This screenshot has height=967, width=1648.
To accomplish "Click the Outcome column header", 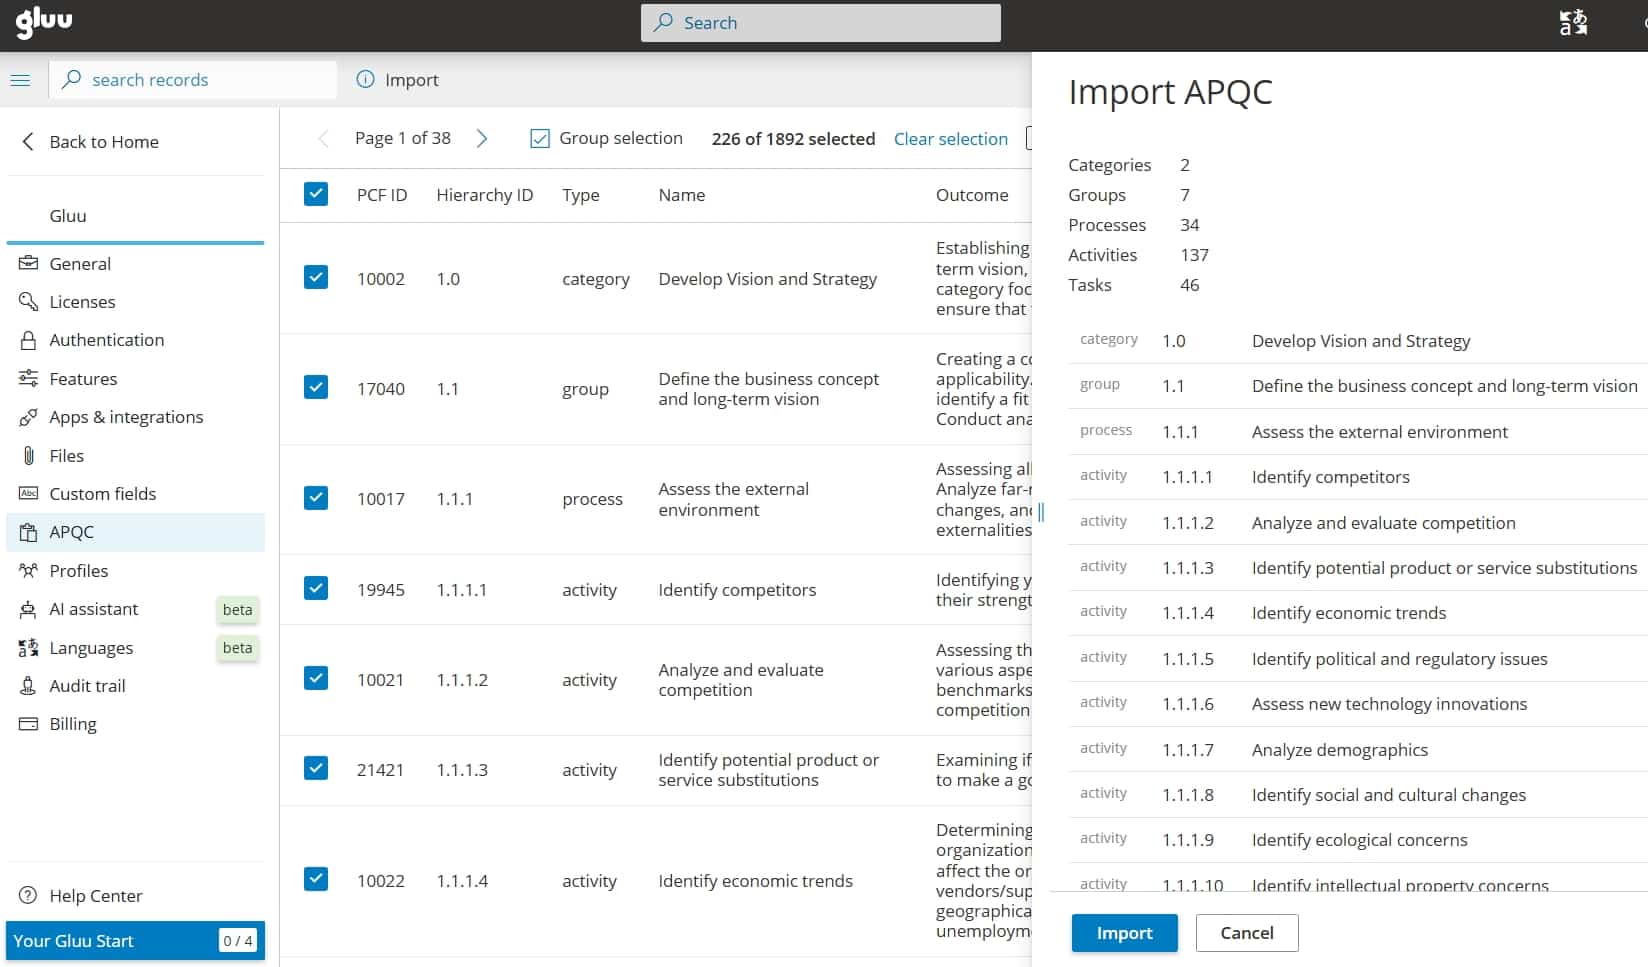I will pyautogui.click(x=972, y=195).
